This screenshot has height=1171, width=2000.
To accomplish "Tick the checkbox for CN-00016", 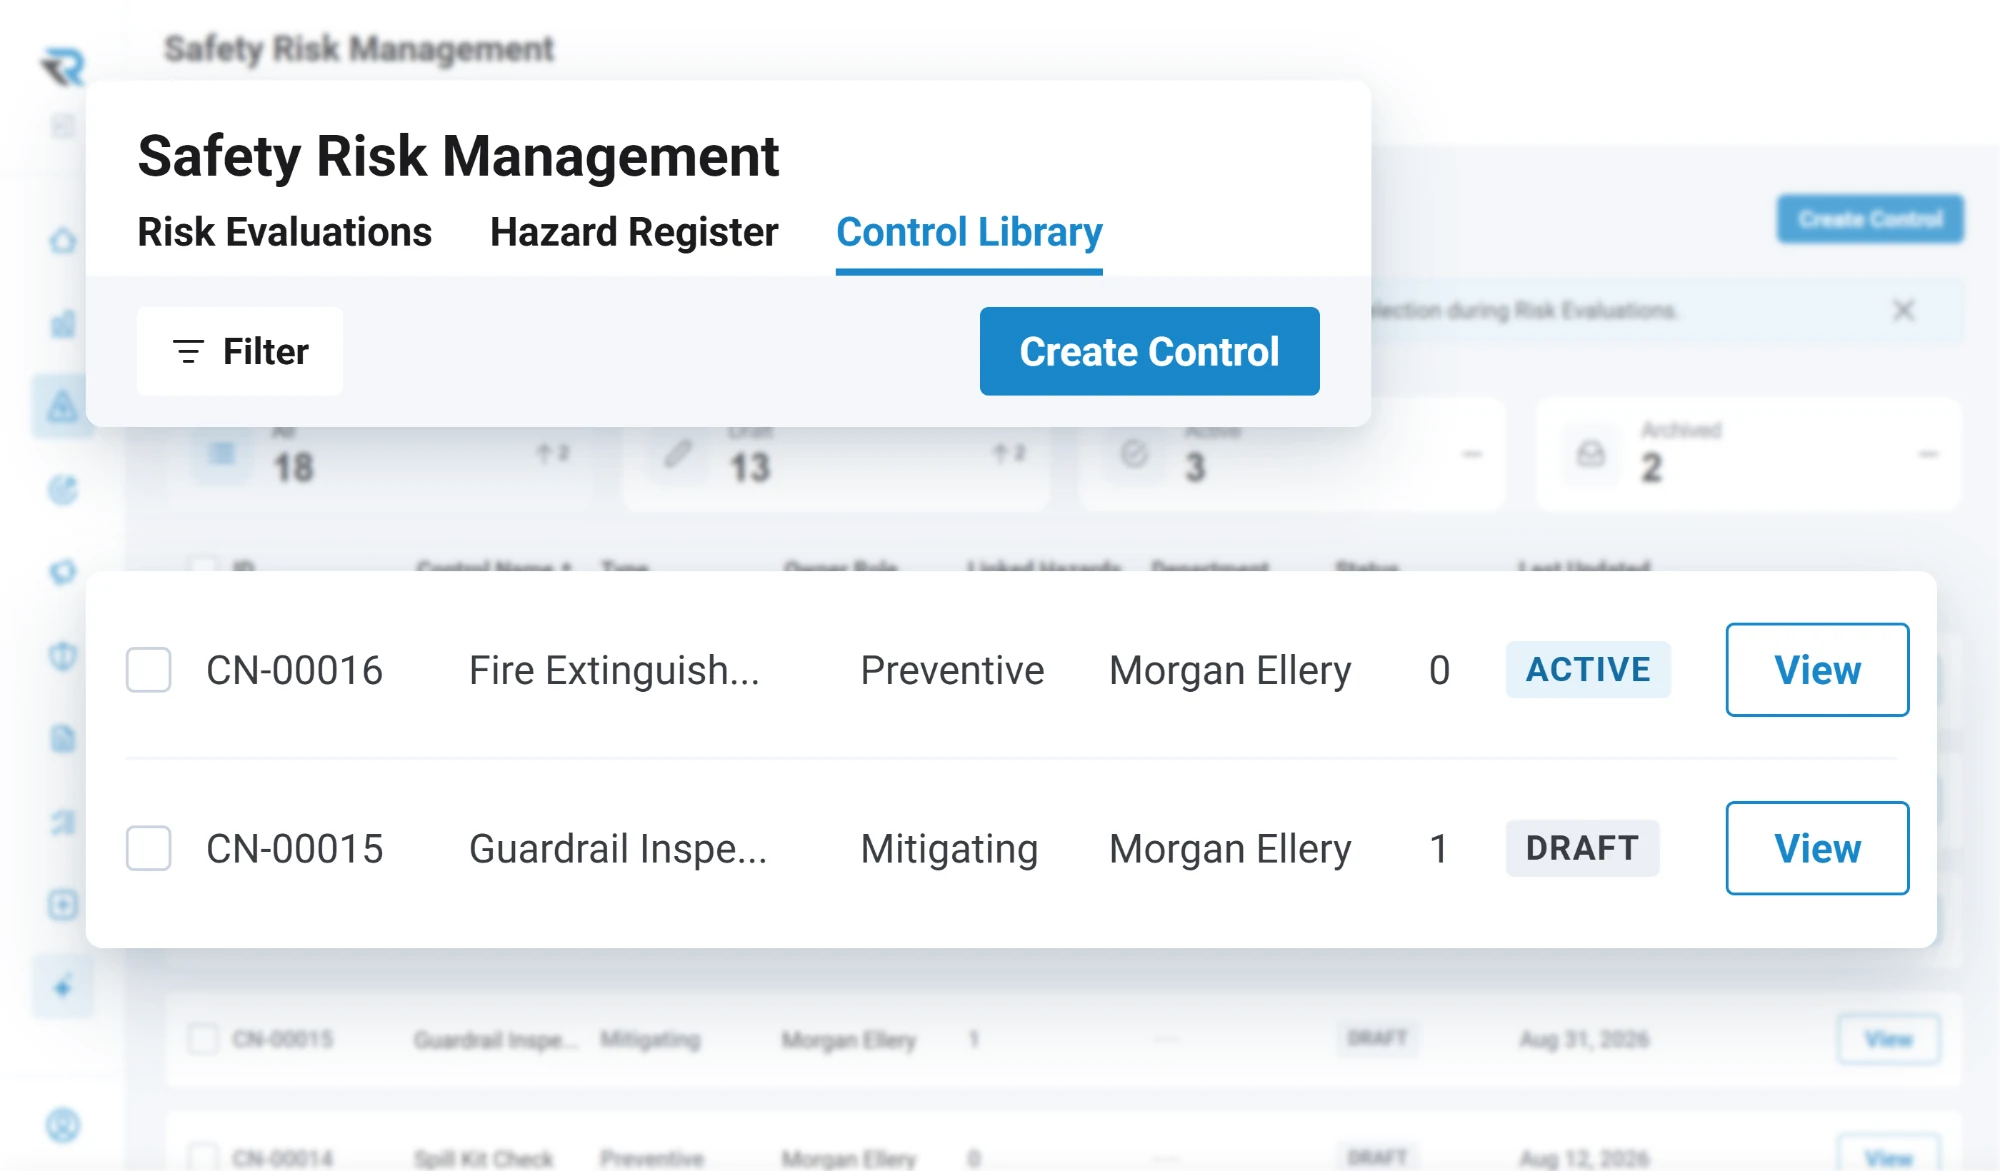I will (148, 670).
